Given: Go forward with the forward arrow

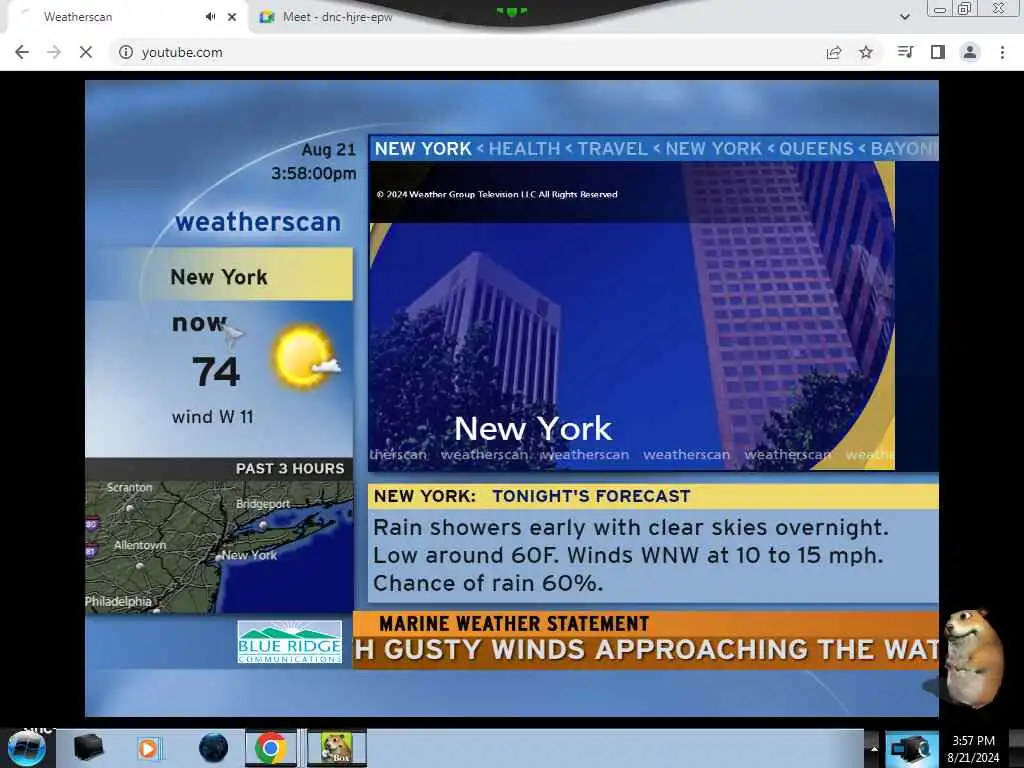Looking at the screenshot, I should click(x=54, y=52).
